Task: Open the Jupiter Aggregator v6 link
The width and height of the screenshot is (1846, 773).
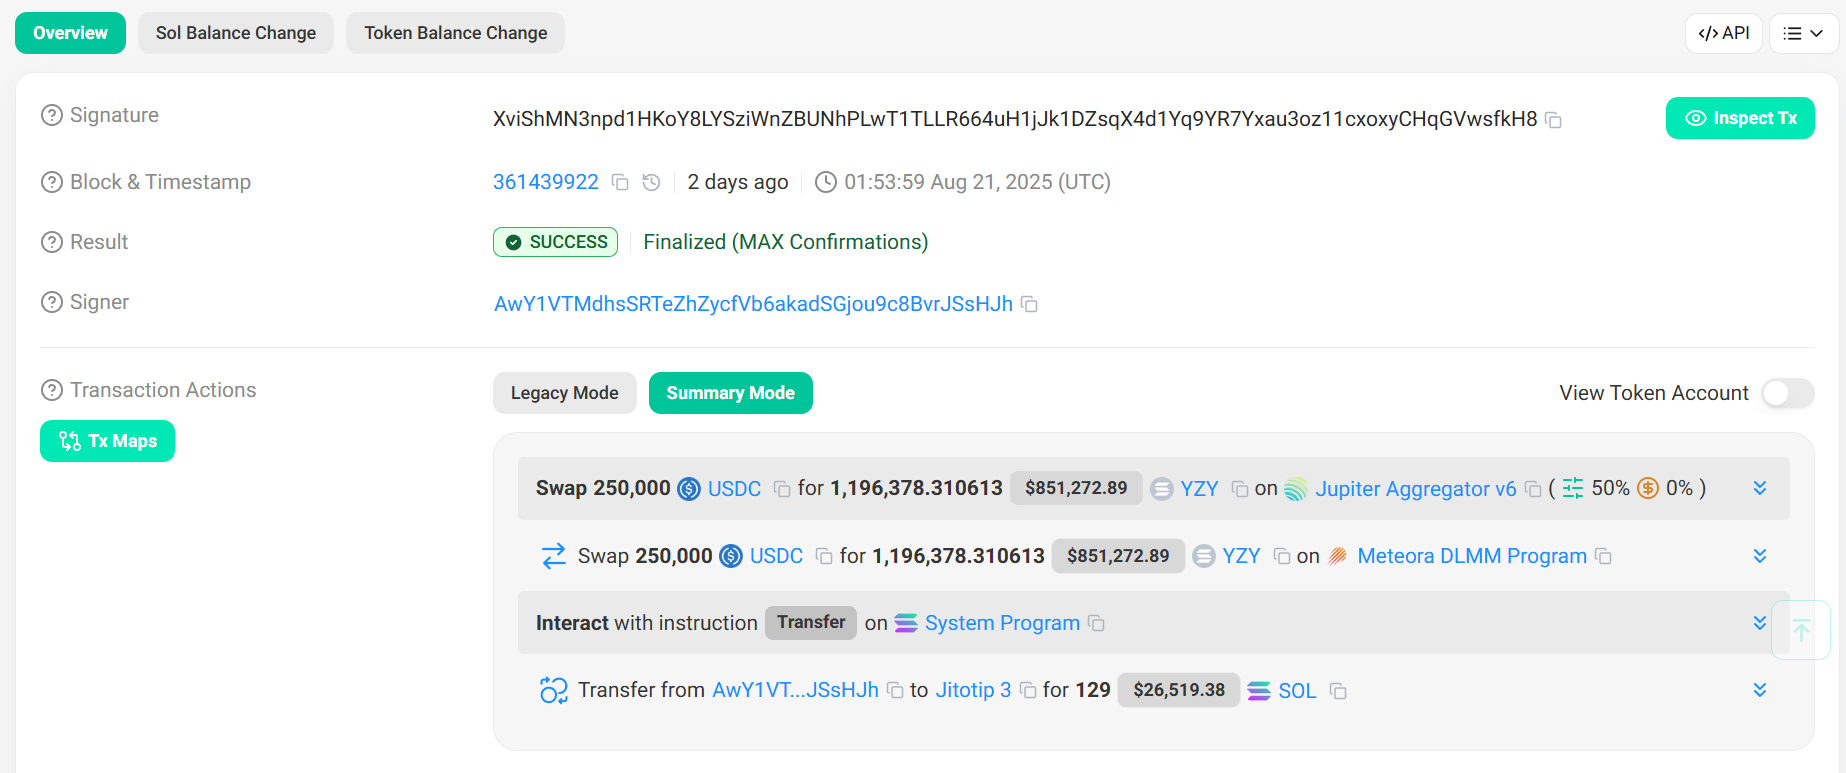Action: pyautogui.click(x=1416, y=489)
